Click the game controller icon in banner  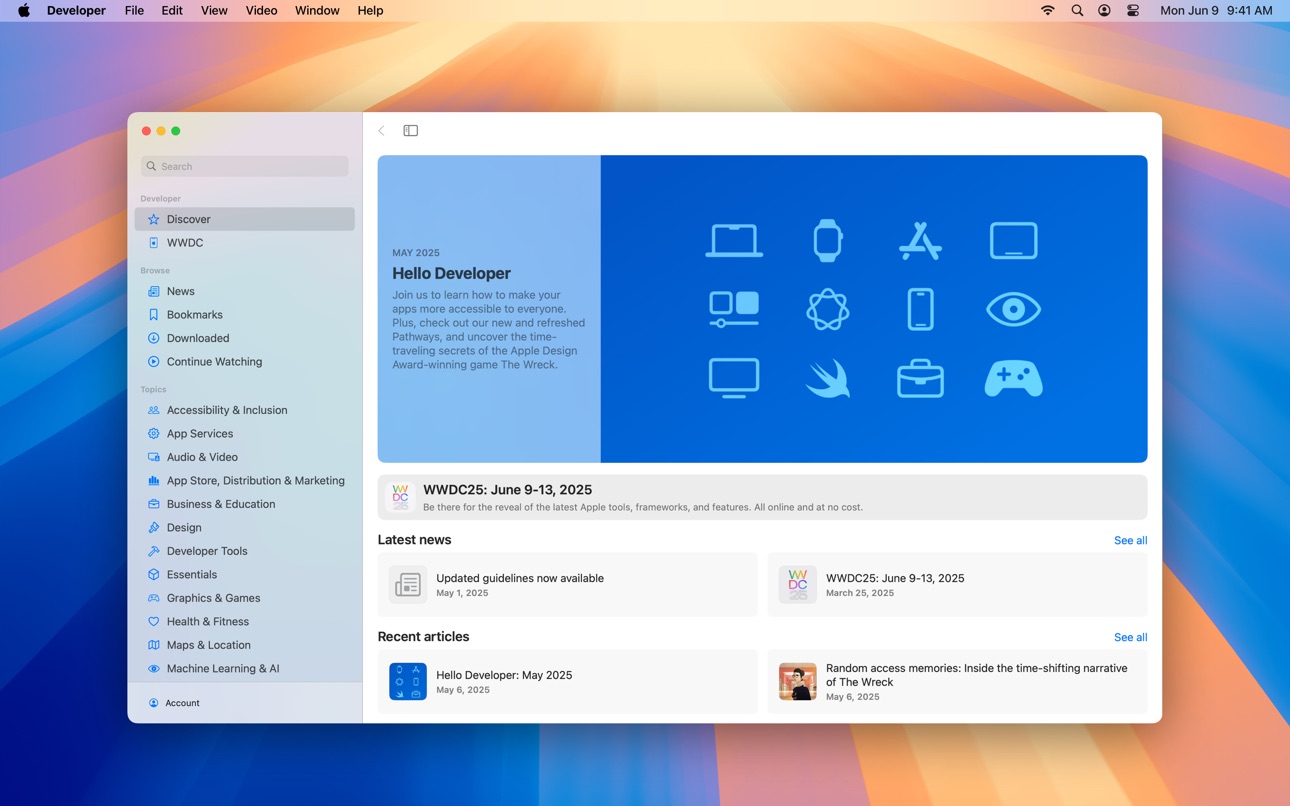click(x=1013, y=379)
